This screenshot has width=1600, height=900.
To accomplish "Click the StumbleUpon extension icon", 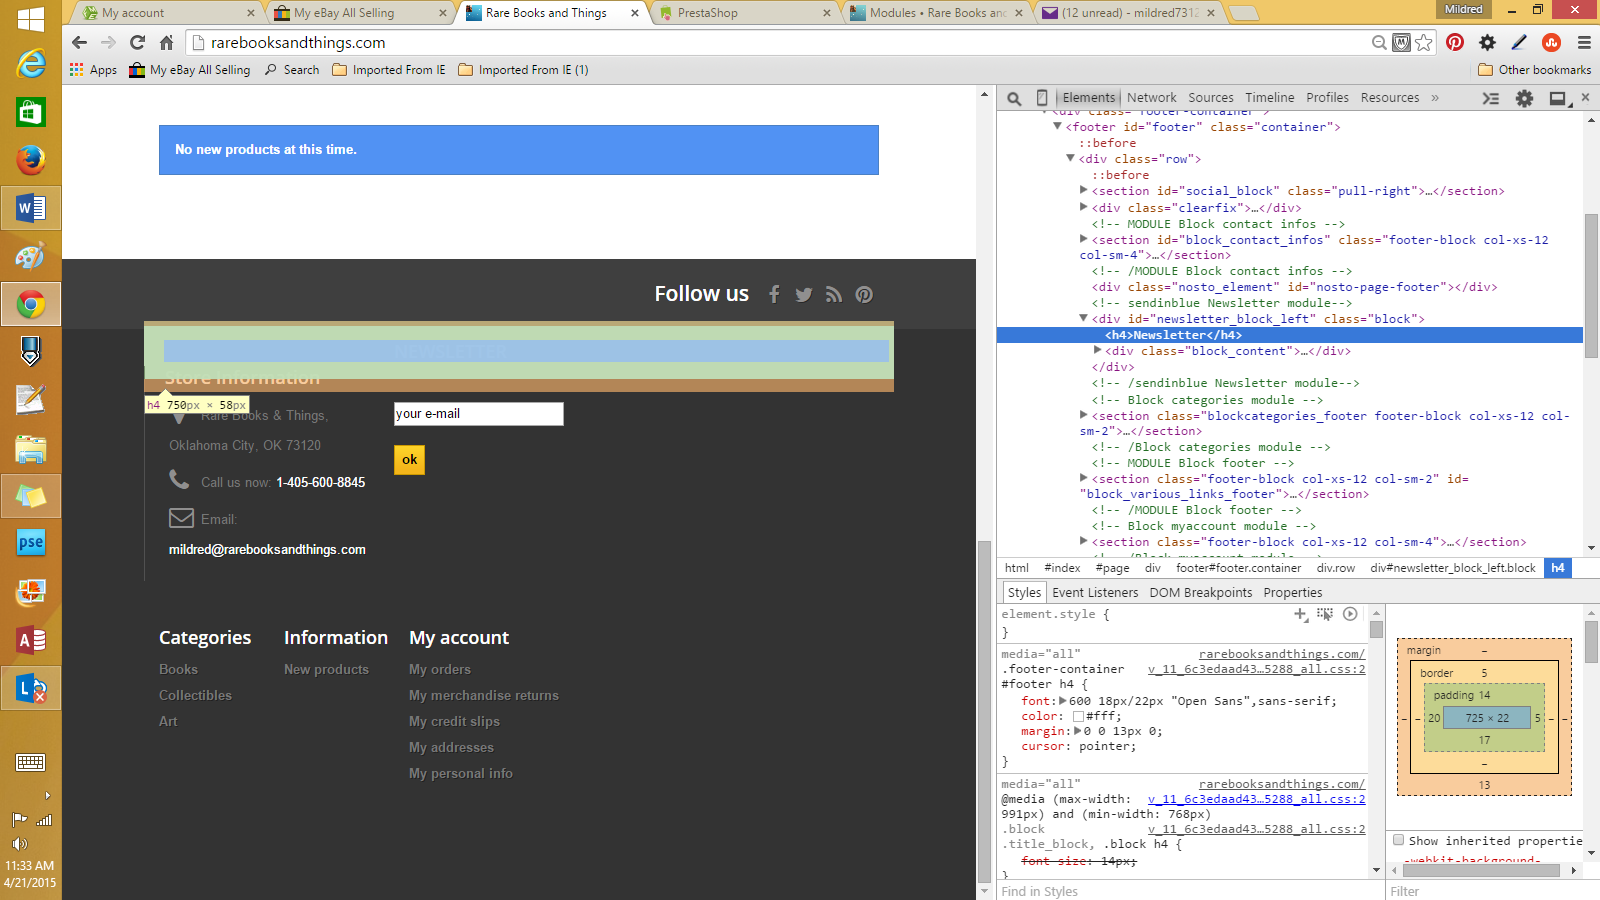I will (x=1552, y=42).
